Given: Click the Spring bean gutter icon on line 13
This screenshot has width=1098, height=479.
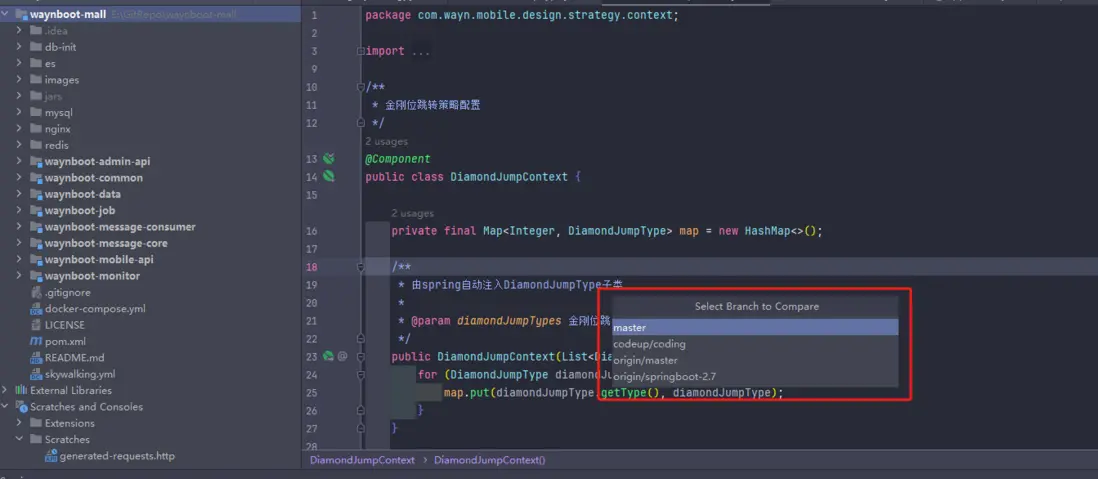Looking at the screenshot, I should pyautogui.click(x=328, y=159).
